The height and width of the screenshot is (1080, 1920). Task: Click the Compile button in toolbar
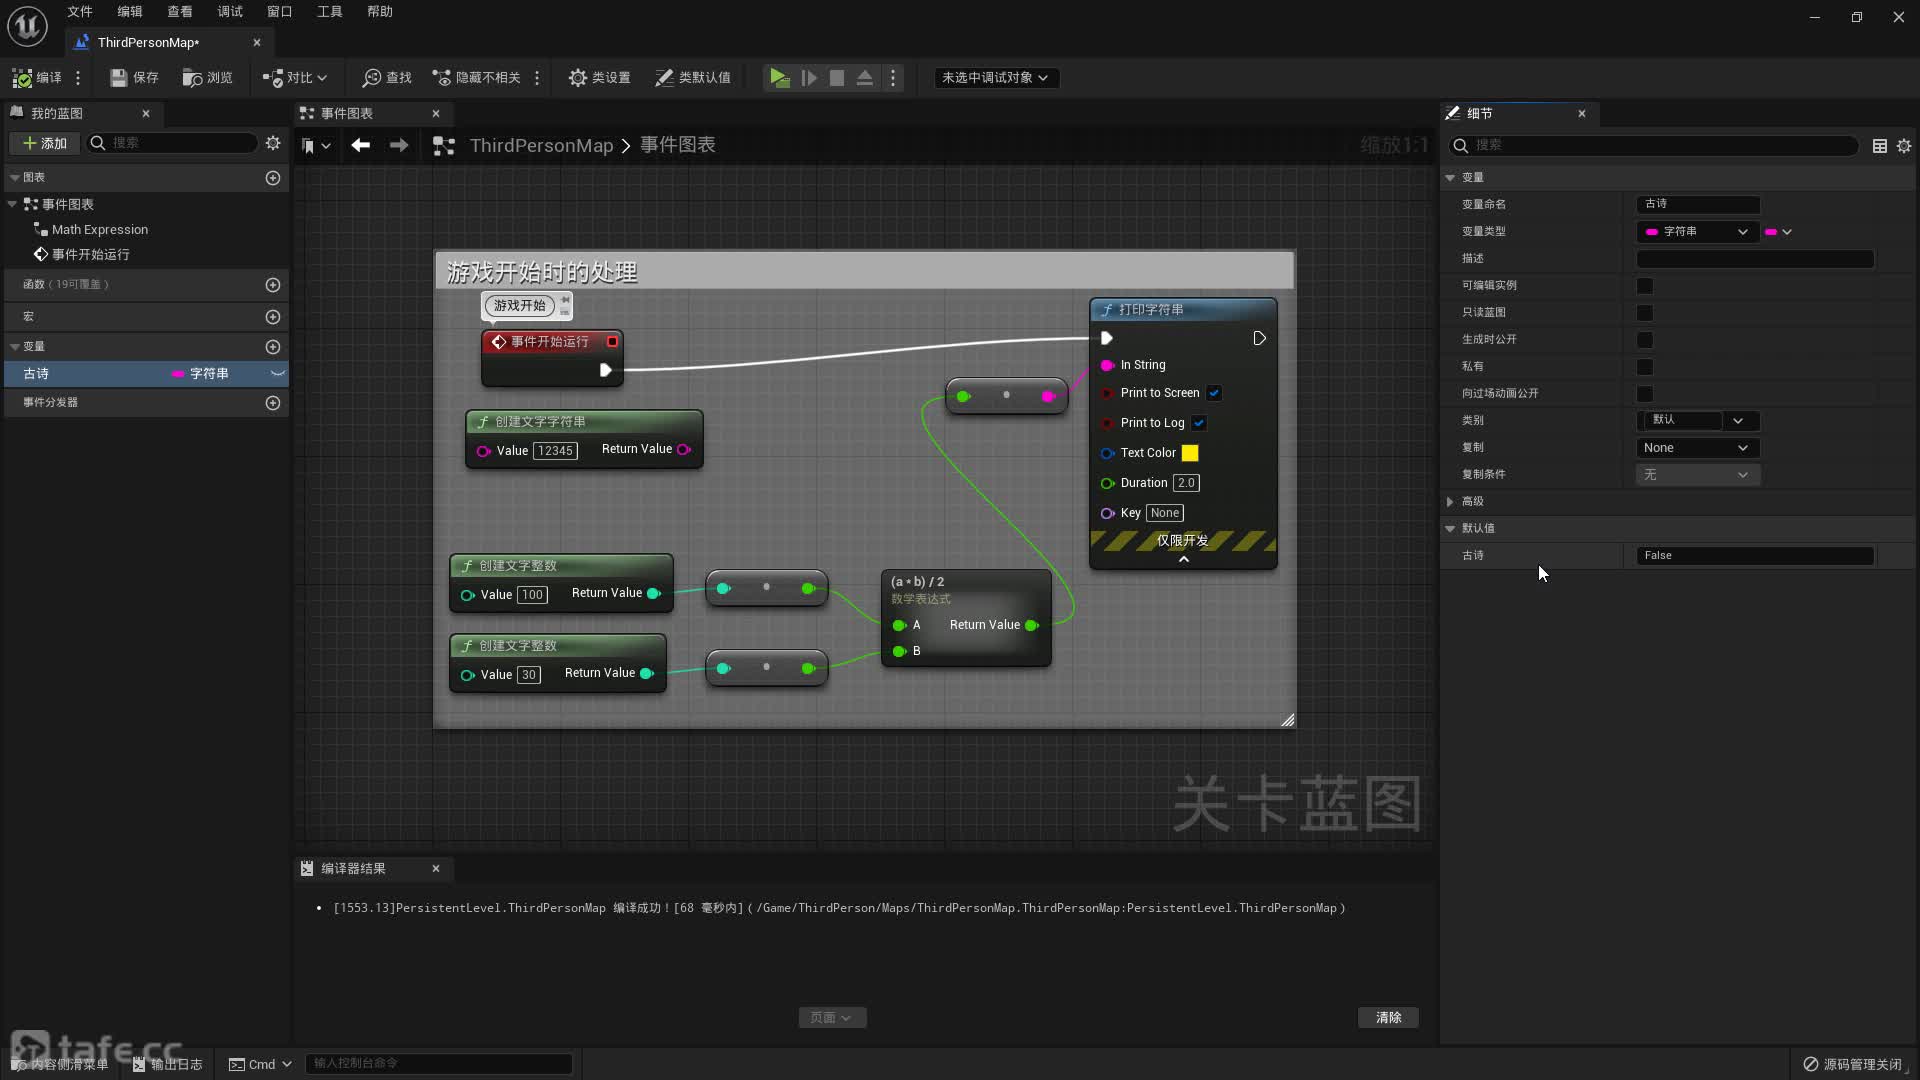[37, 78]
